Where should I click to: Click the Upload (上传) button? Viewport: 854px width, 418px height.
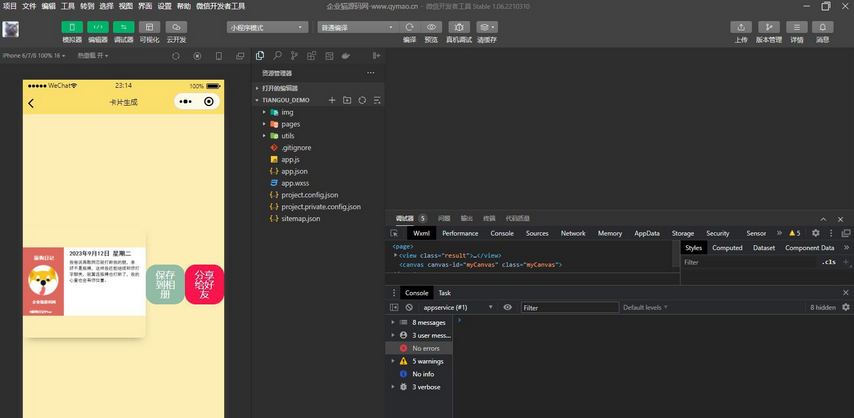741,27
